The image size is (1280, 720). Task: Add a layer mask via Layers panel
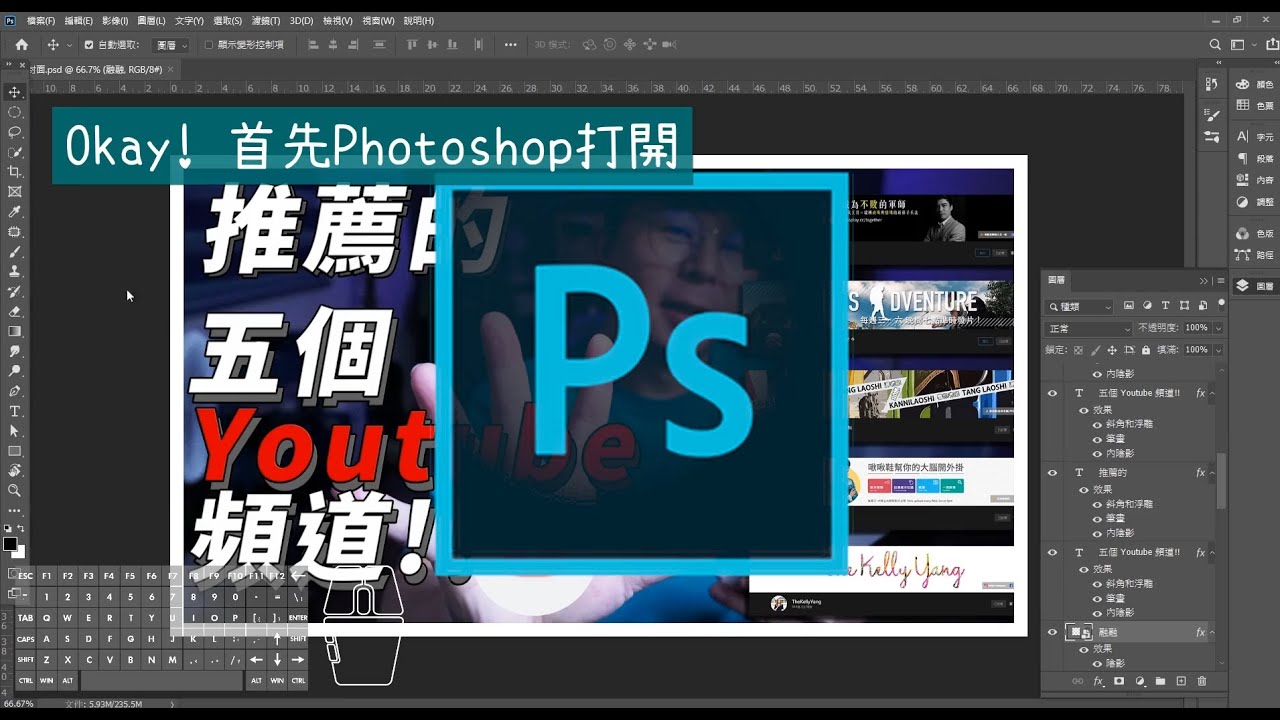coord(1119,681)
